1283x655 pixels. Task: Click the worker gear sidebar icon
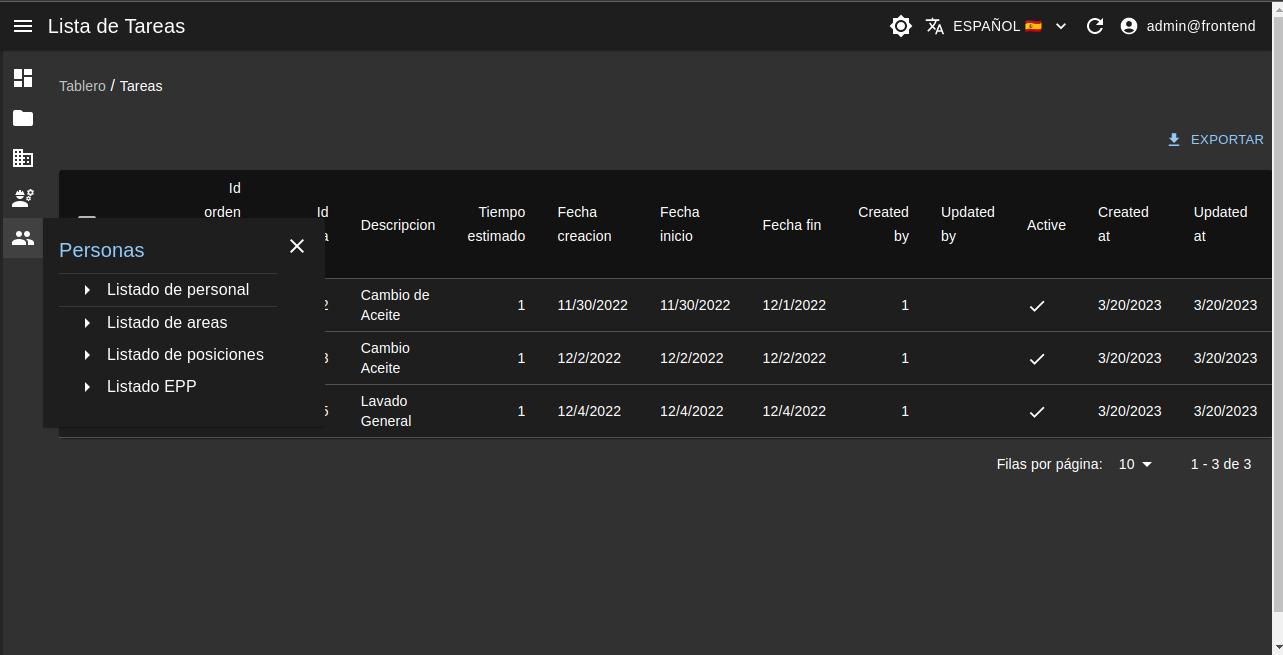(x=23, y=198)
